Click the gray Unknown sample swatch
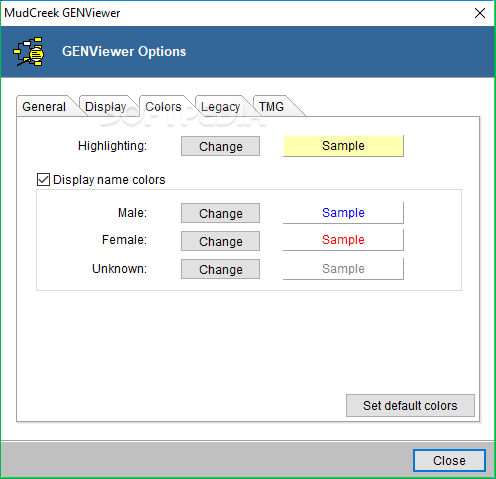 pyautogui.click(x=343, y=269)
